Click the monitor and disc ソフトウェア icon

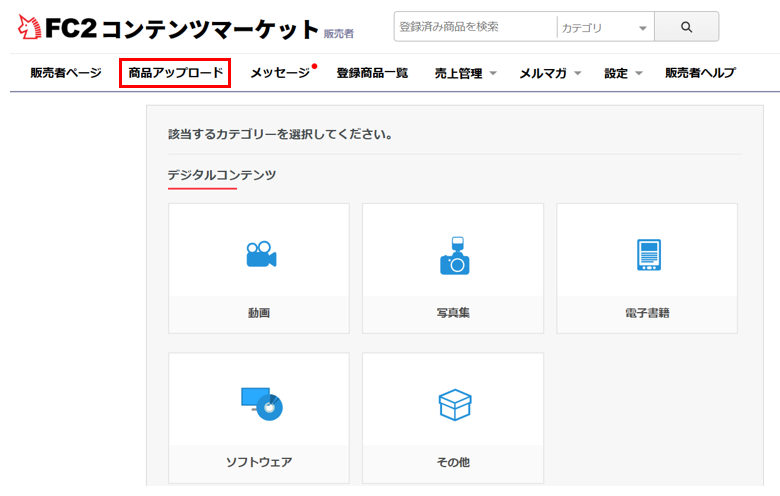pos(261,403)
